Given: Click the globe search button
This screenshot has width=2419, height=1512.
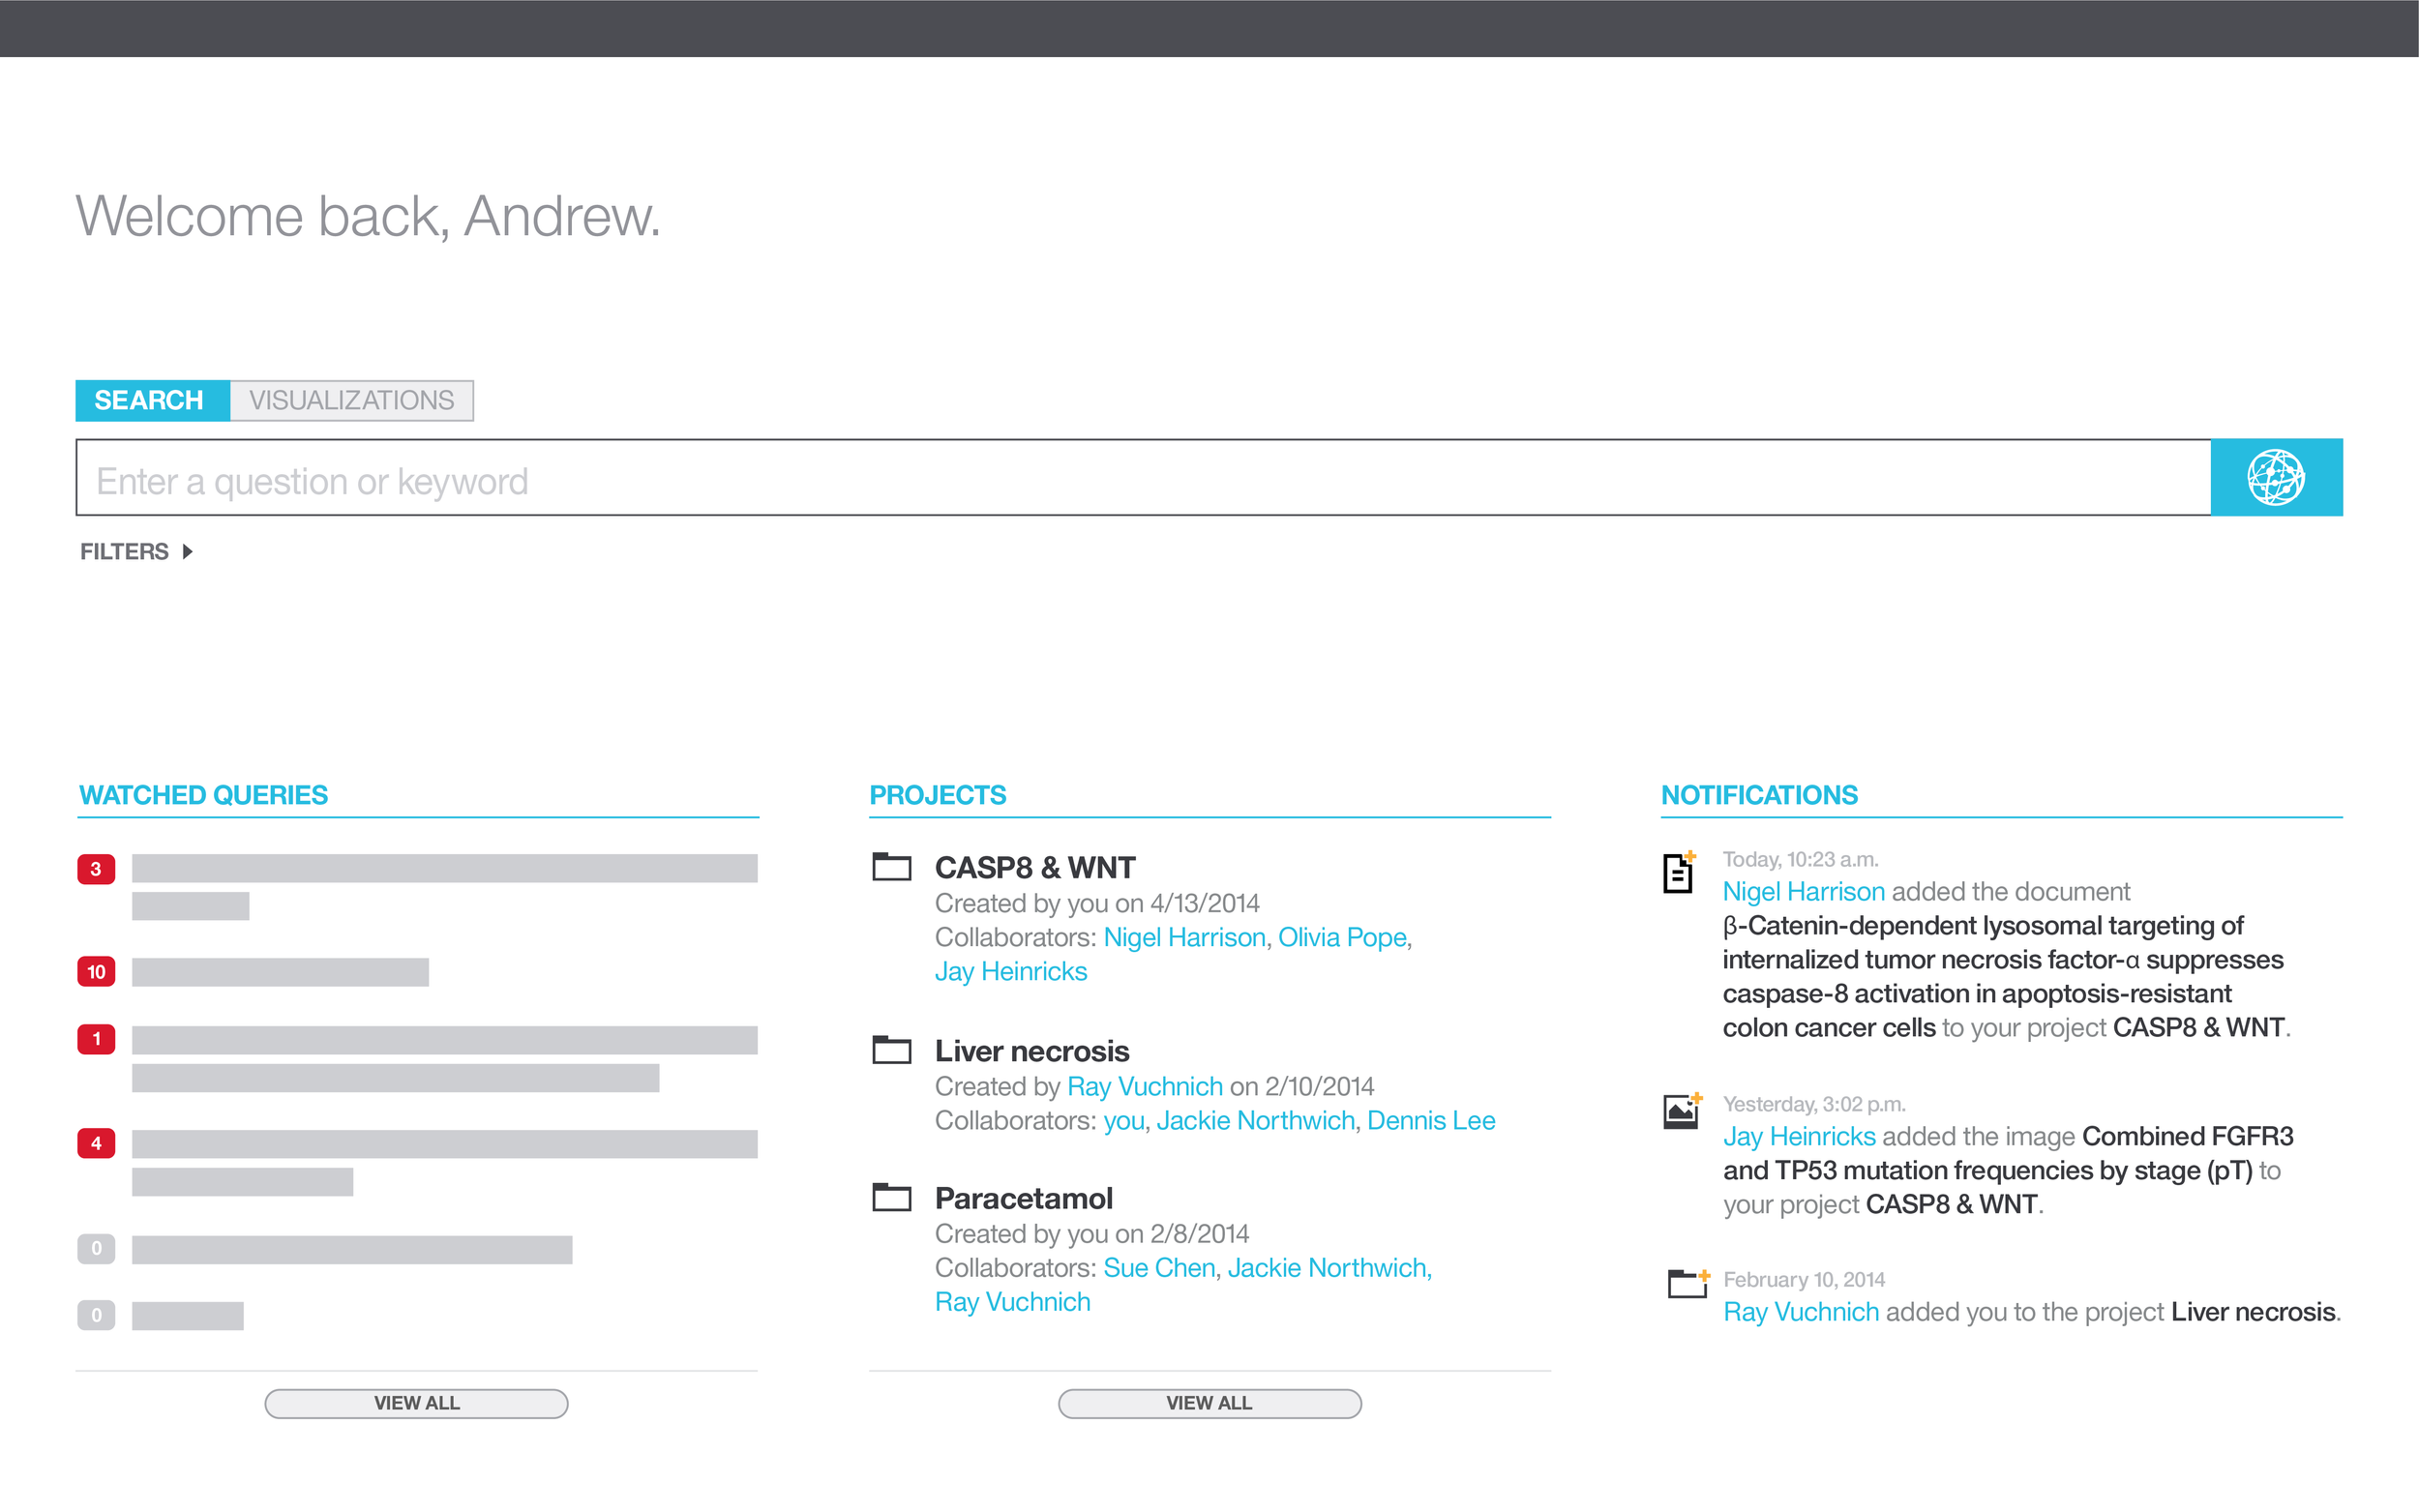Looking at the screenshot, I should [2275, 477].
